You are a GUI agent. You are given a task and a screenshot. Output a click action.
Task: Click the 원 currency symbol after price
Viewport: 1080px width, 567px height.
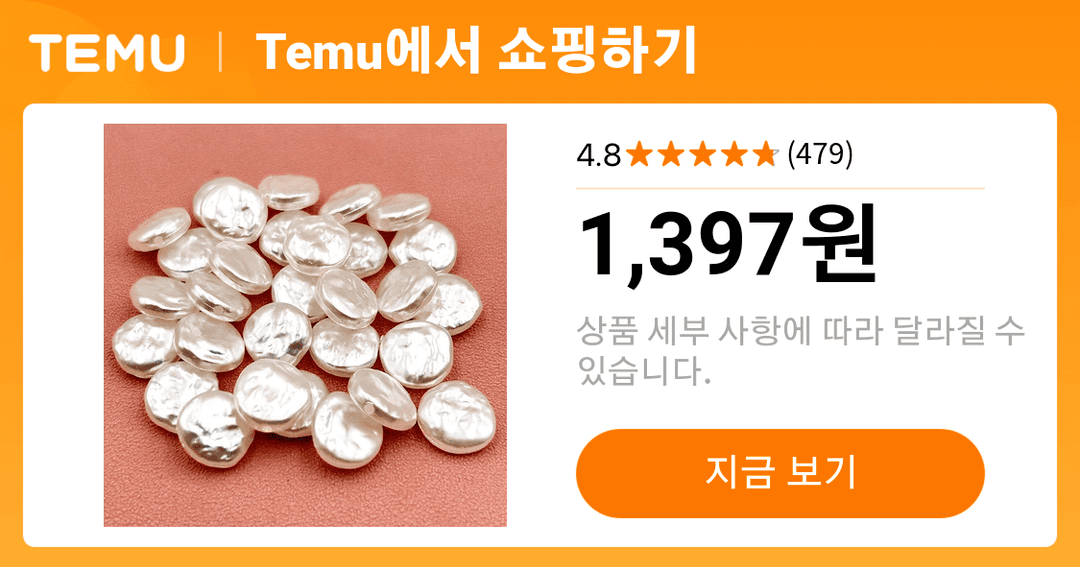(839, 245)
